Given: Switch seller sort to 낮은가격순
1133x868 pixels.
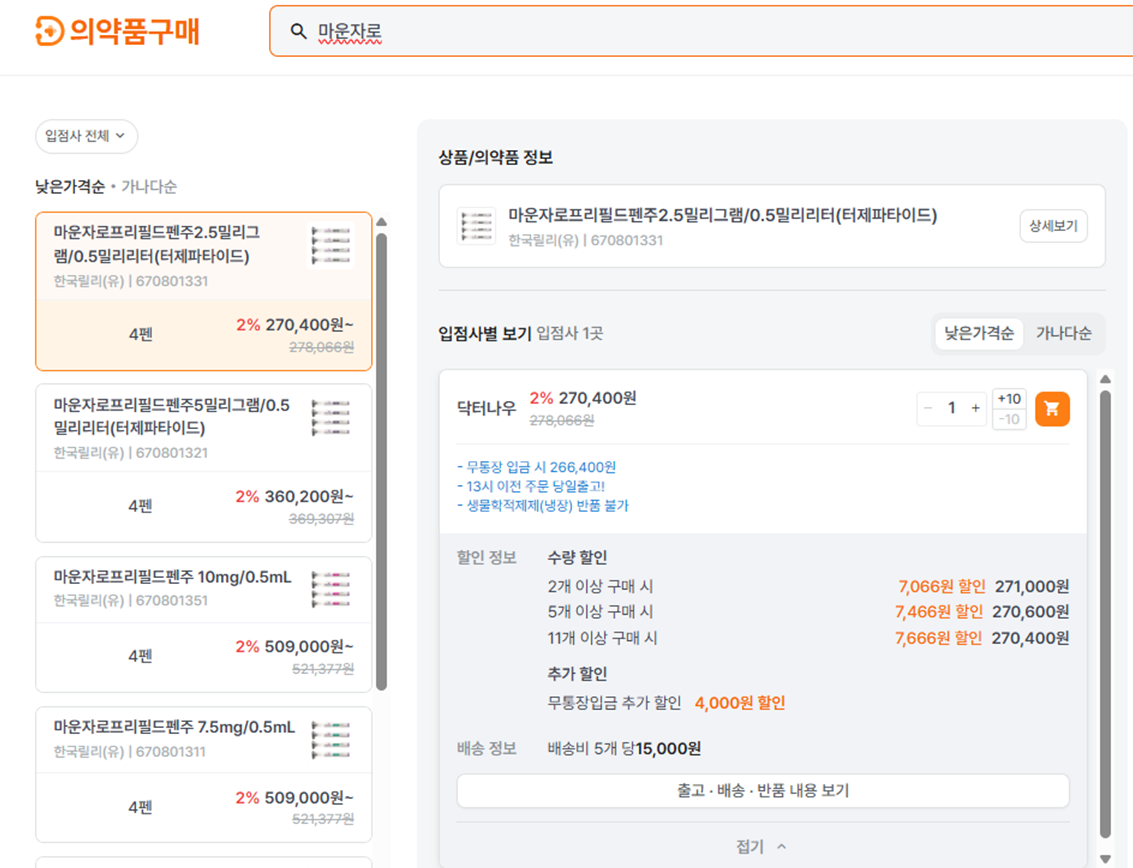Looking at the screenshot, I should (x=979, y=333).
